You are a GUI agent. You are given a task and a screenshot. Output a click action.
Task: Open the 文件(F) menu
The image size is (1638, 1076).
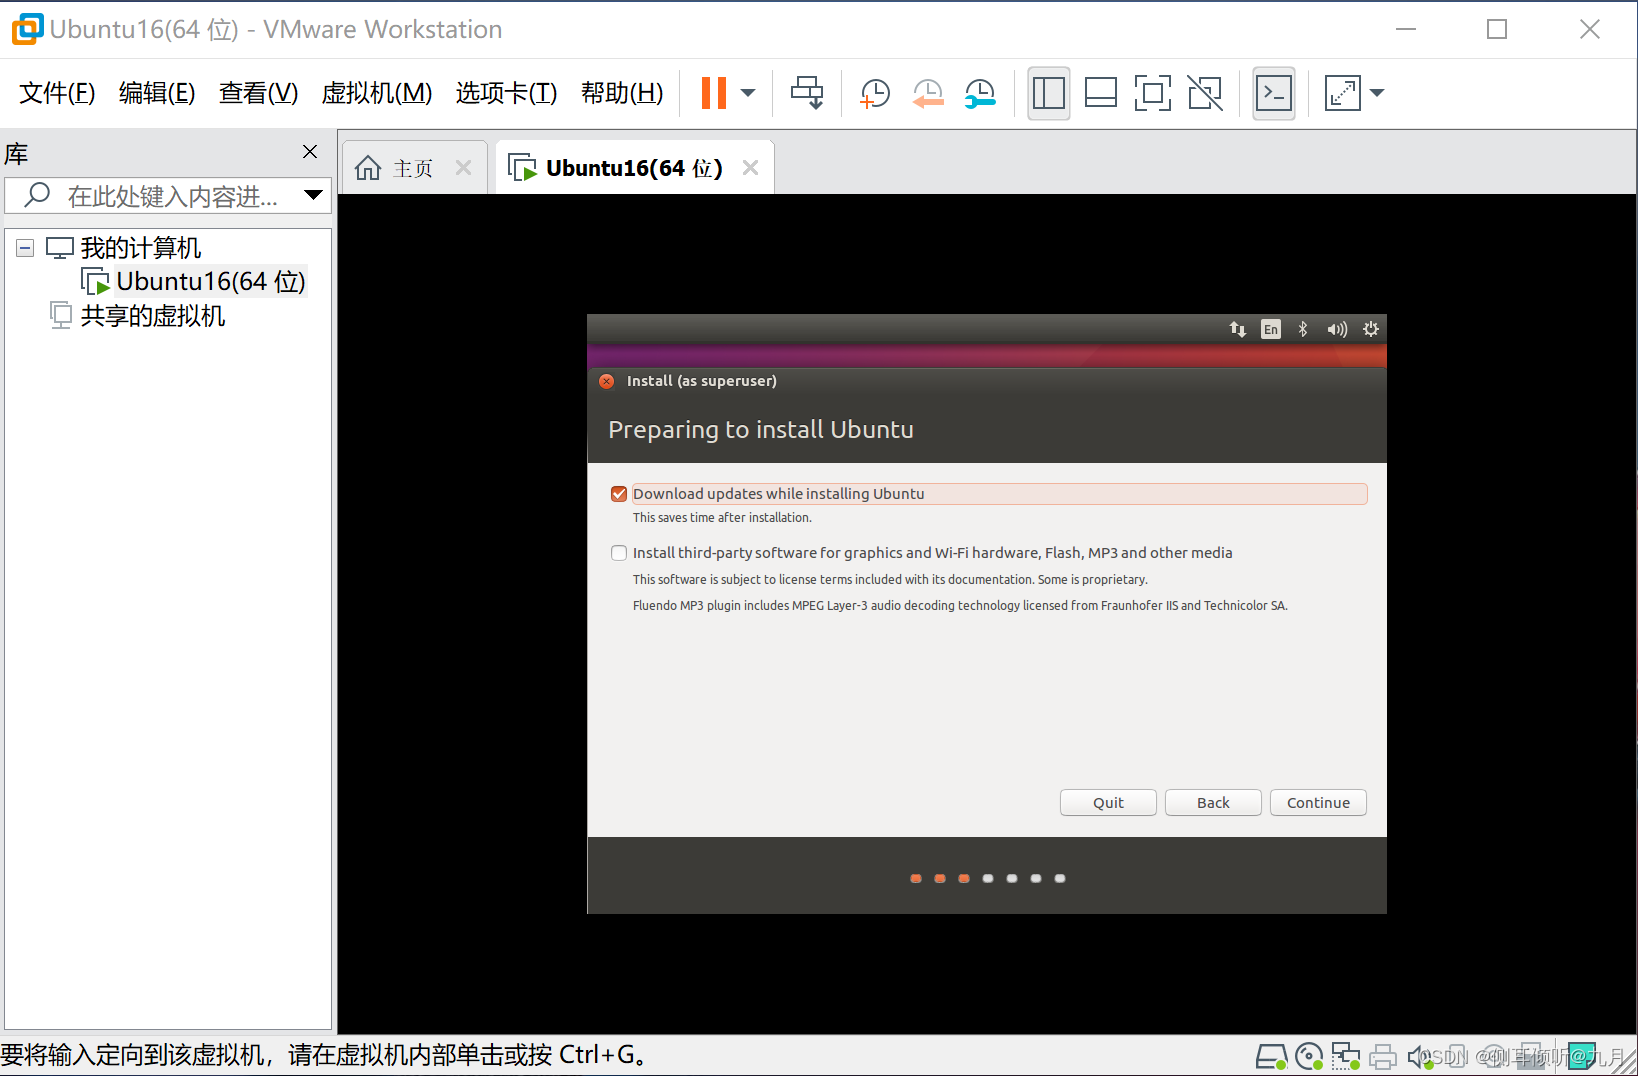tap(57, 93)
